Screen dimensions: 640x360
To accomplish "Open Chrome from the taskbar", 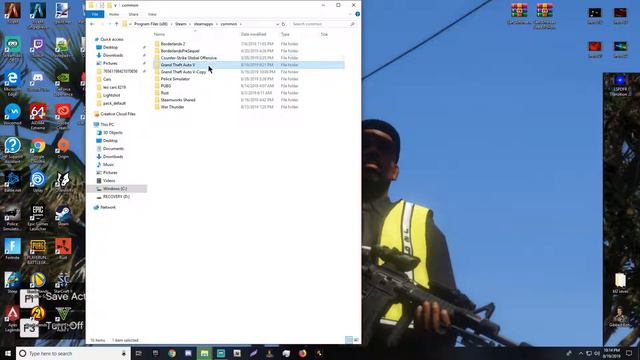I will point(172,353).
